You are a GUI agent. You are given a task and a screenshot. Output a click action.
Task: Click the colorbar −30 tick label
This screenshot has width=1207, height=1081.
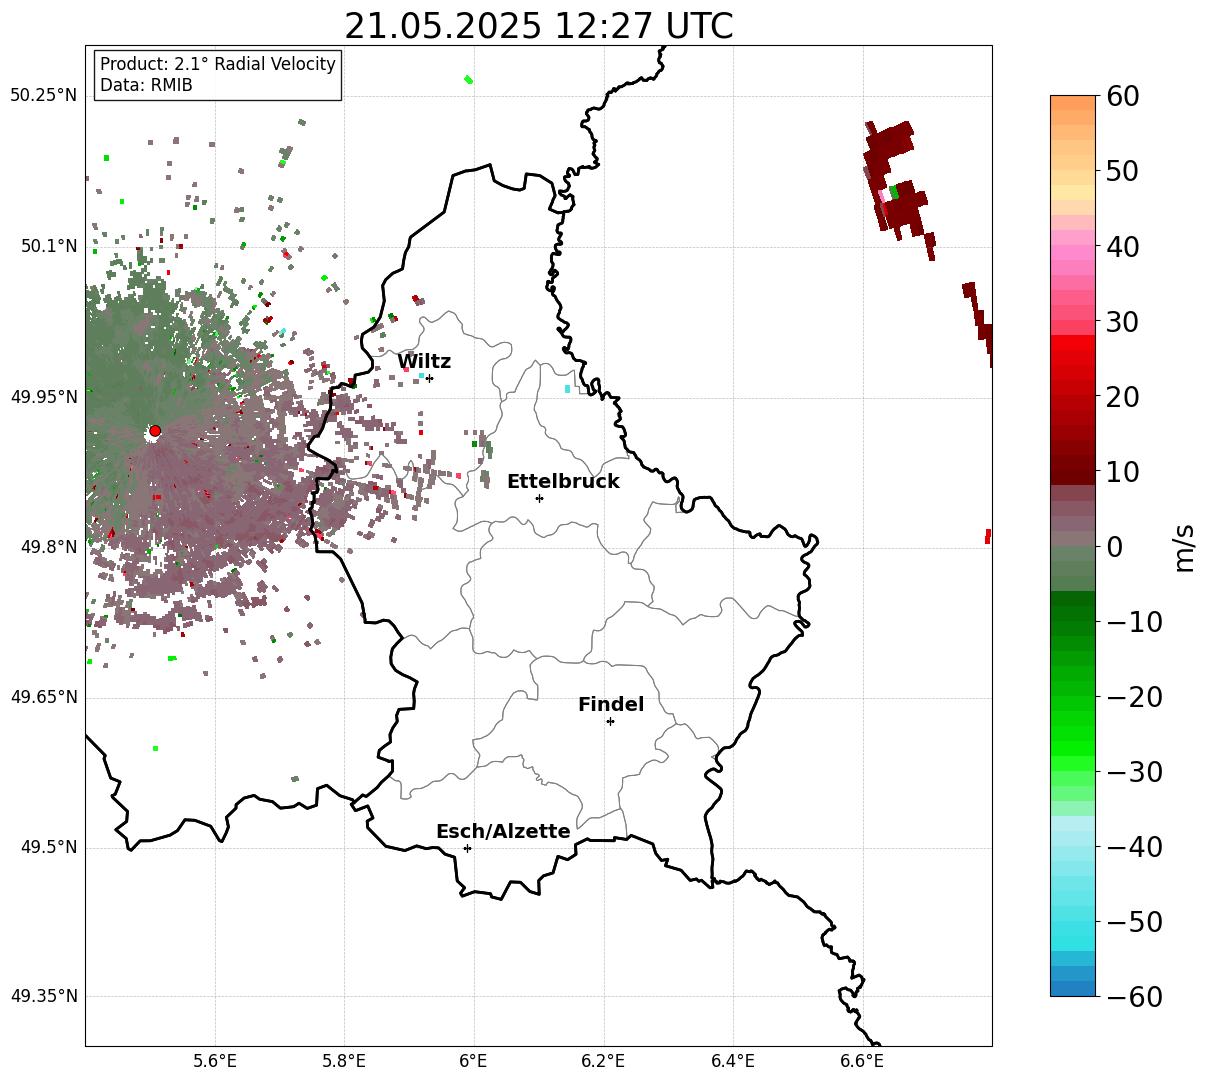pos(1133,771)
